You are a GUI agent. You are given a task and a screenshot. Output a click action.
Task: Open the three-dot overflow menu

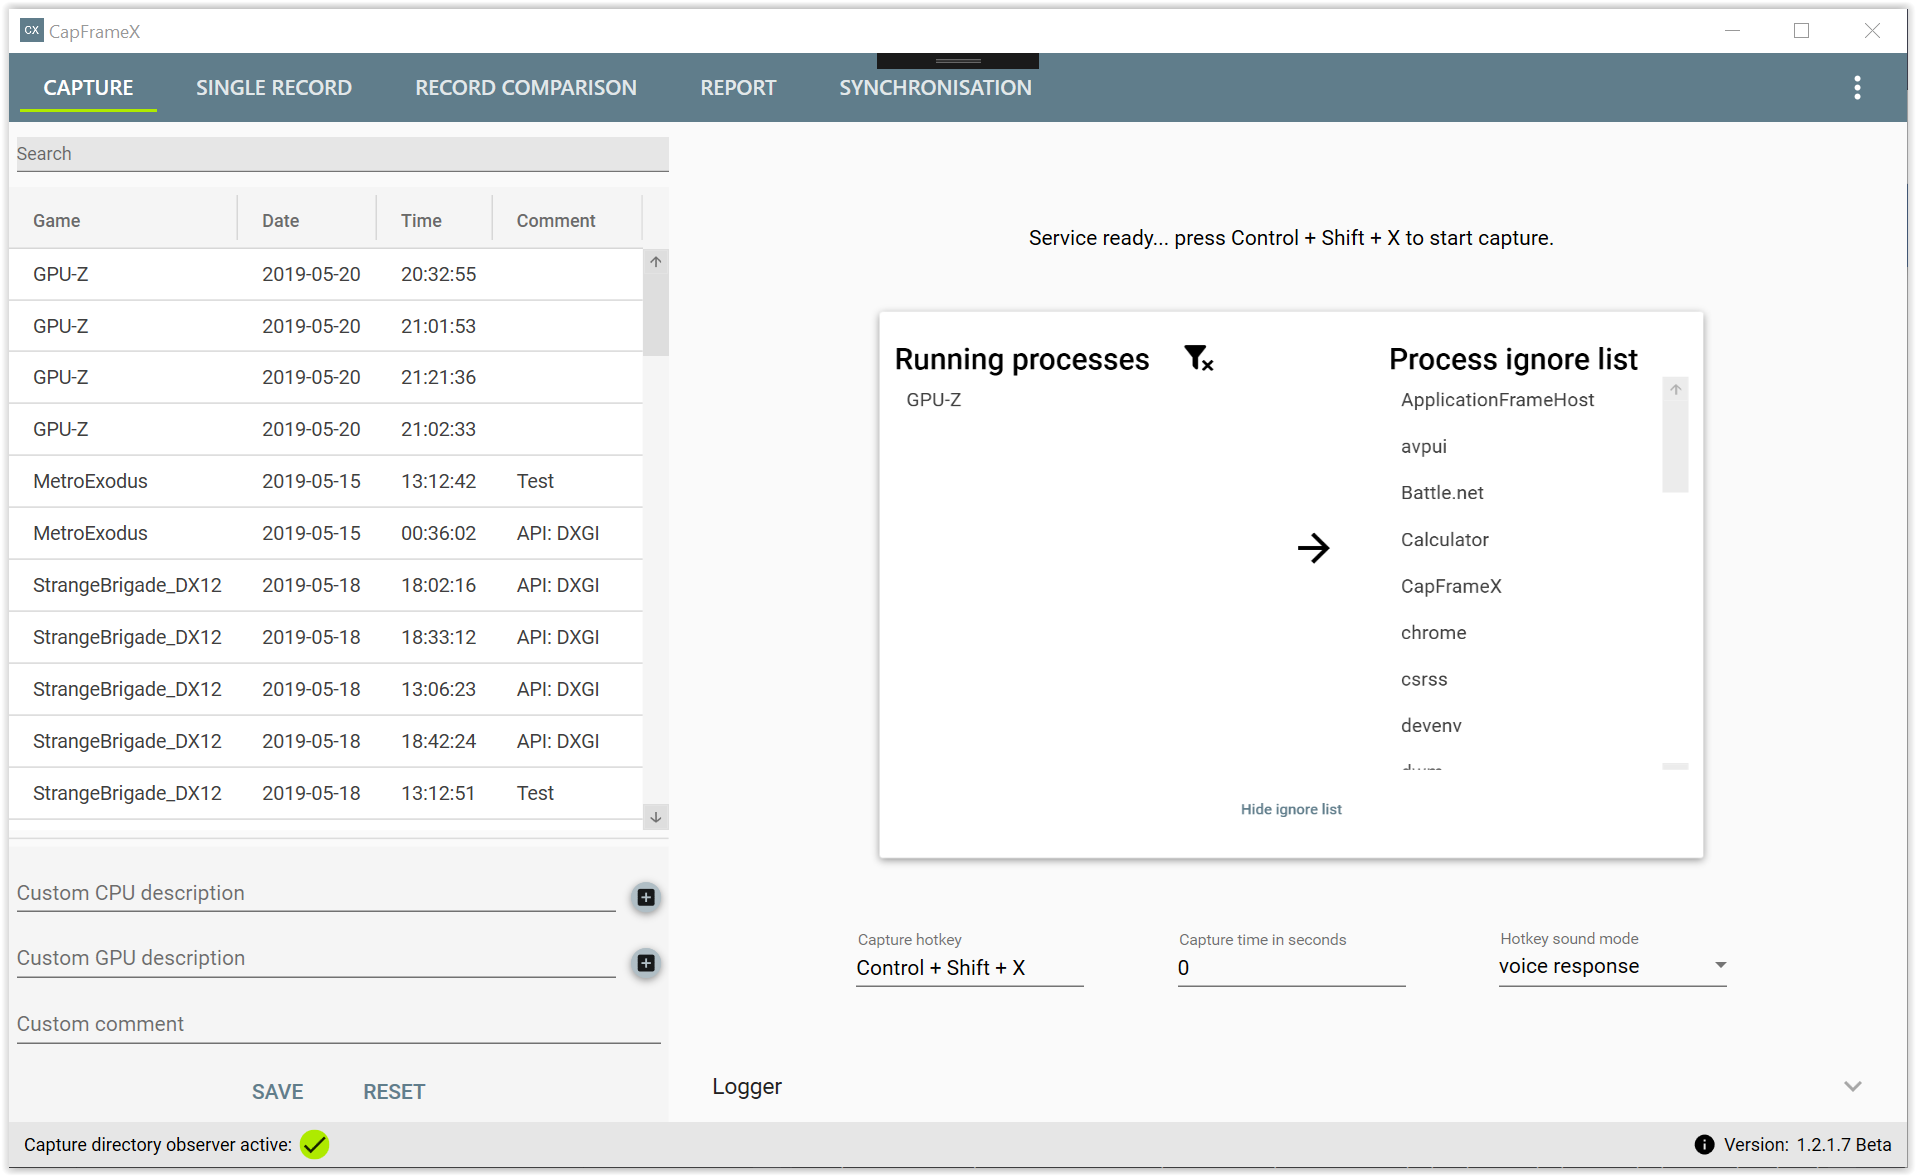pos(1856,88)
